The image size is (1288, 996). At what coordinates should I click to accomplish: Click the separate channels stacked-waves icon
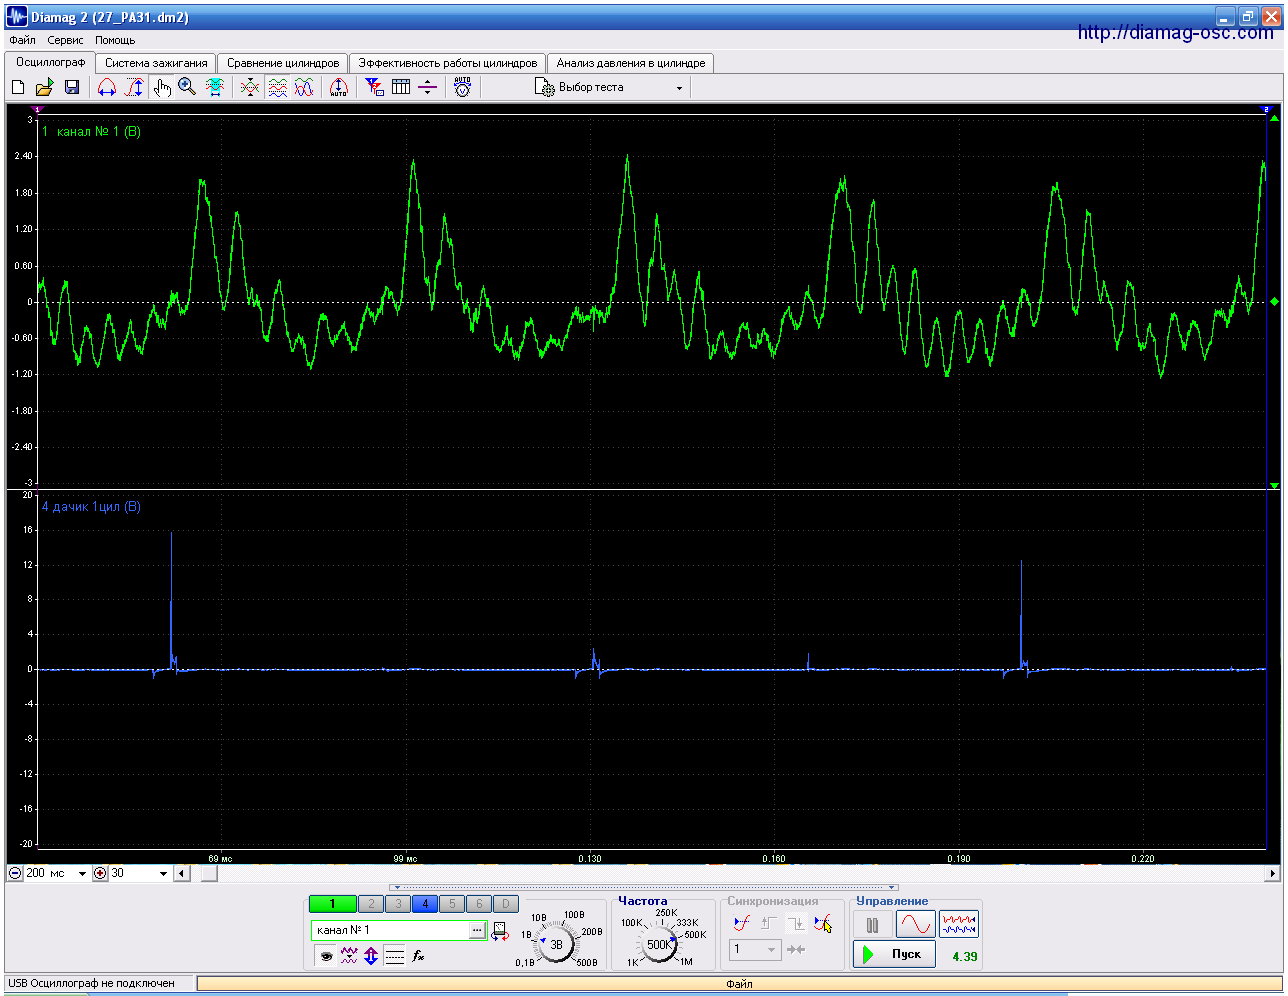click(x=277, y=87)
